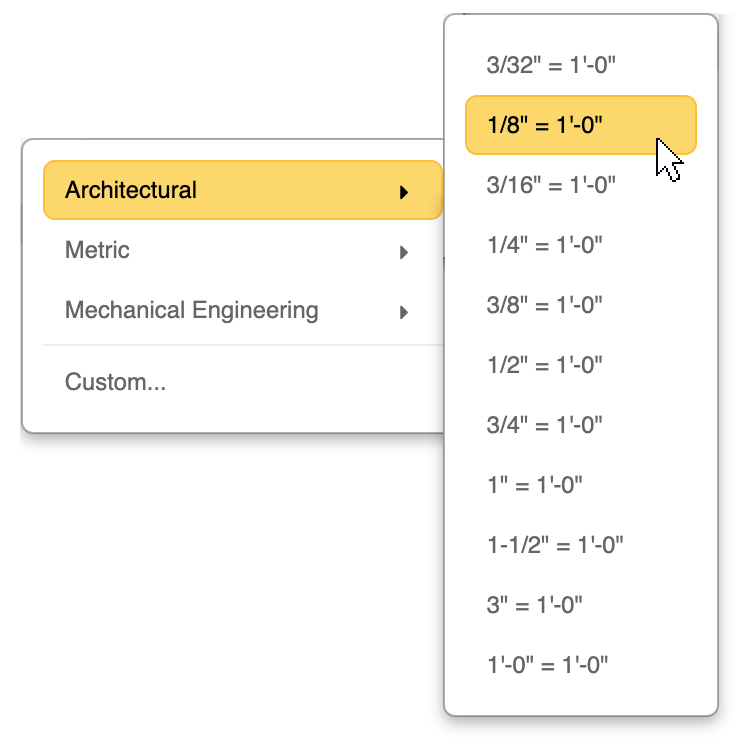The image size is (756, 753).
Task: Open the Mechanical Engineering submenu
Action: pyautogui.click(x=191, y=310)
